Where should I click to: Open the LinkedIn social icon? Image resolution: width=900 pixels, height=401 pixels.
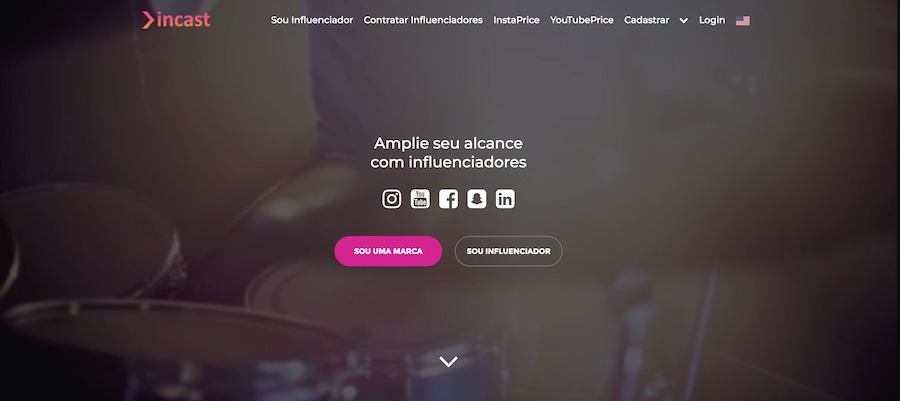pos(505,199)
